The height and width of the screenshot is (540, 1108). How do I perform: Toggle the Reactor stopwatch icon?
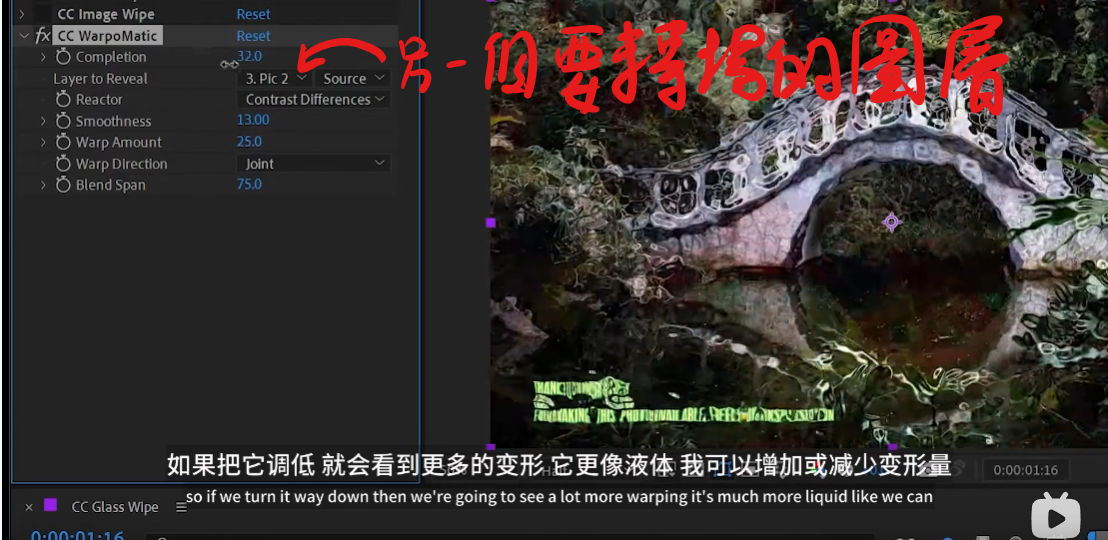tap(64, 100)
